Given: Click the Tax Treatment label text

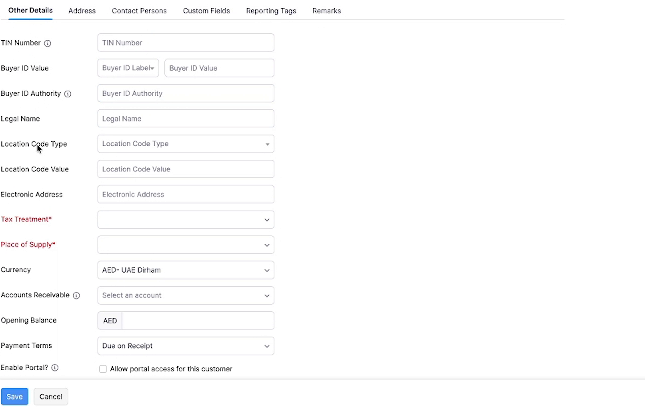Looking at the screenshot, I should coord(26,219).
